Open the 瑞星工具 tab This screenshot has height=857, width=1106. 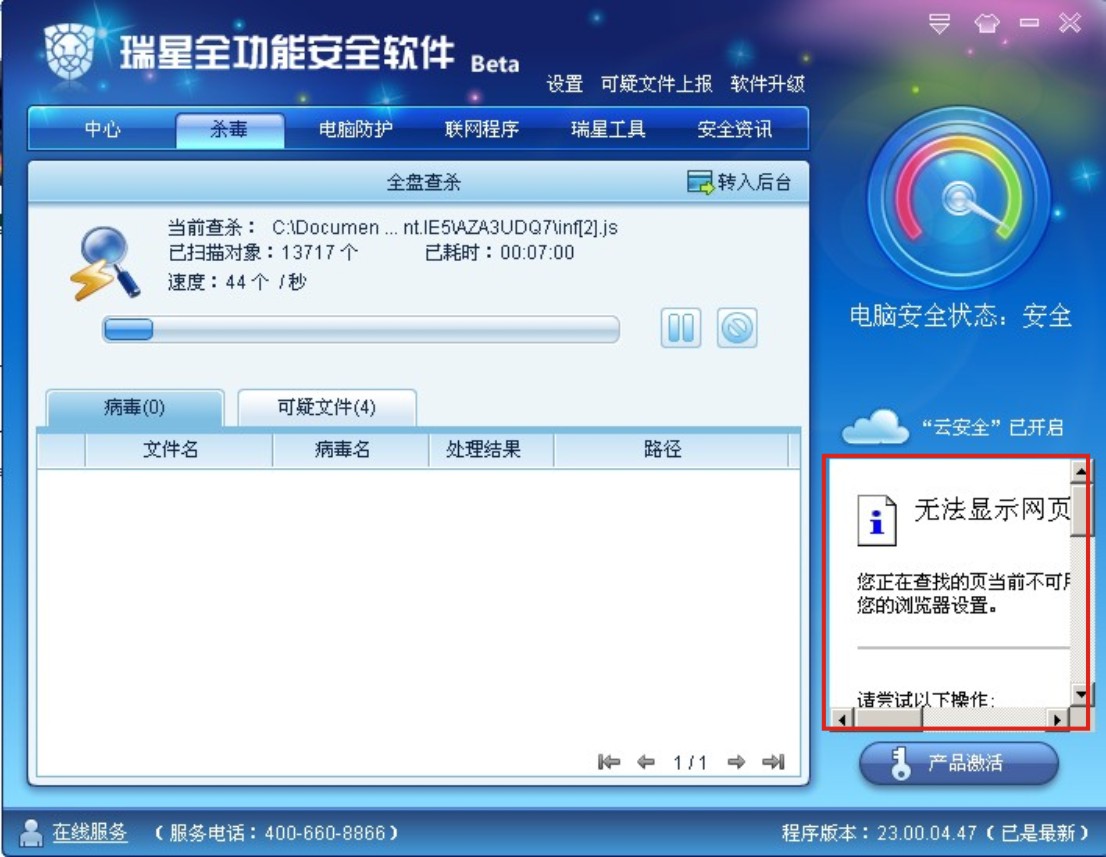tap(608, 129)
